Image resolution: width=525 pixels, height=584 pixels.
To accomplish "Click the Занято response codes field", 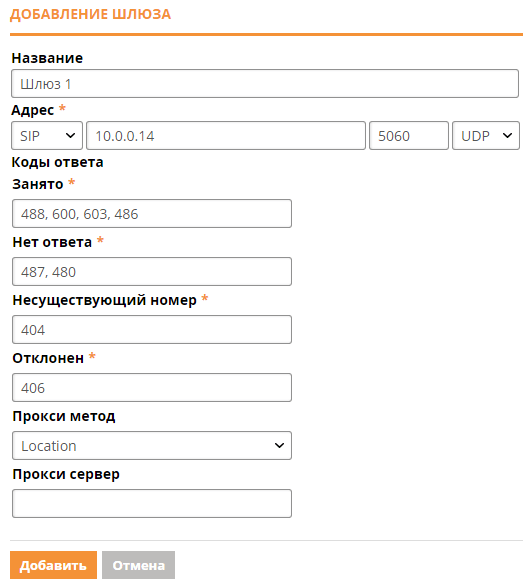I will pyautogui.click(x=152, y=213).
